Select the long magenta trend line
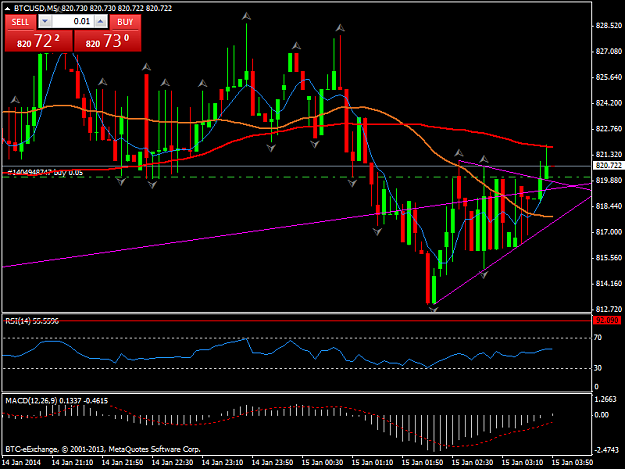This screenshot has height=469, width=625. (x=199, y=238)
